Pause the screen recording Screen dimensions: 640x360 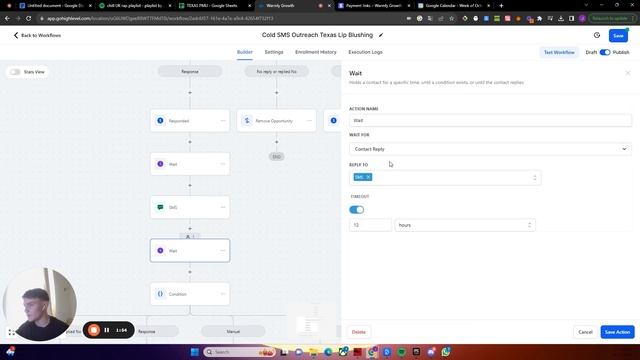click(x=107, y=330)
